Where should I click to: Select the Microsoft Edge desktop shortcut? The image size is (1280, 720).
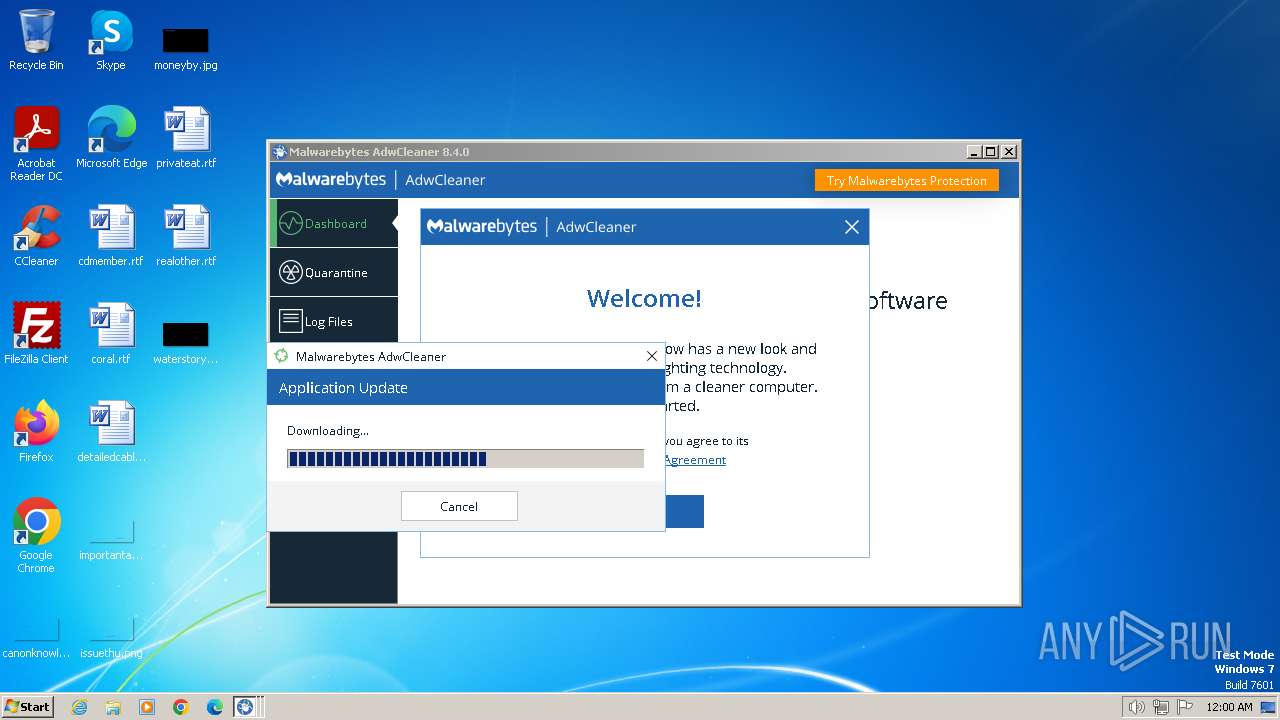pos(111,138)
